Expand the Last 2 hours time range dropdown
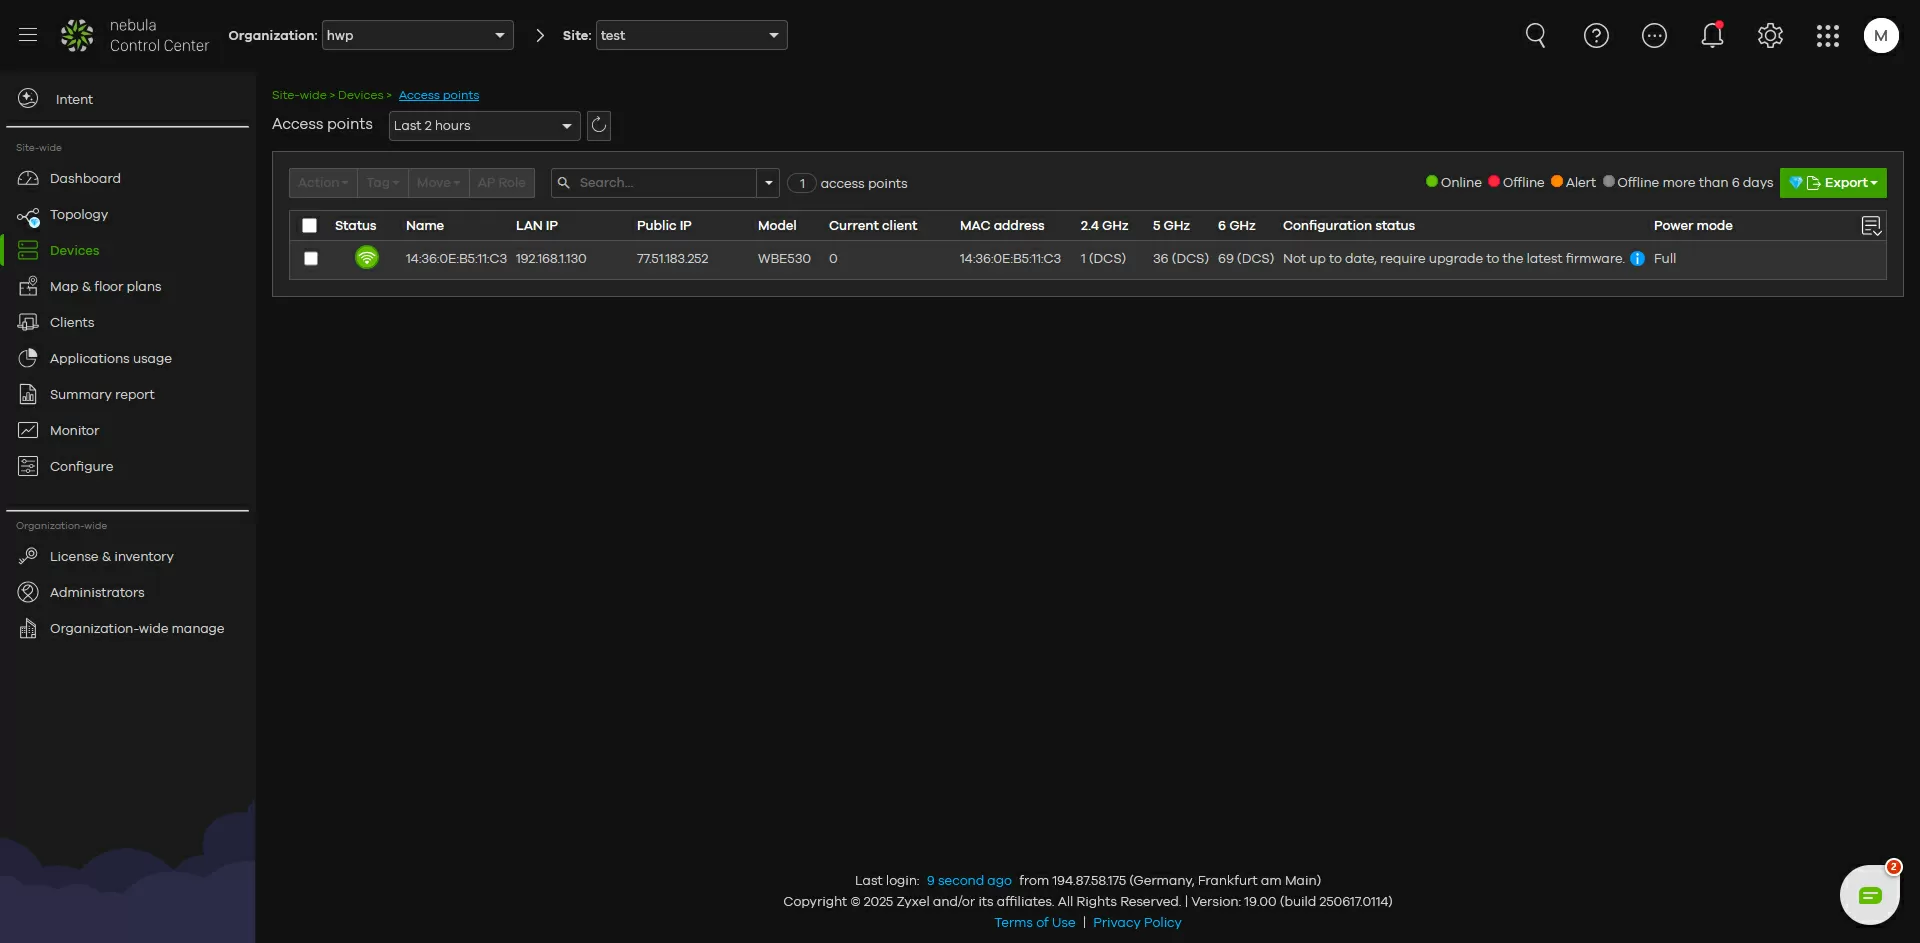 (484, 126)
